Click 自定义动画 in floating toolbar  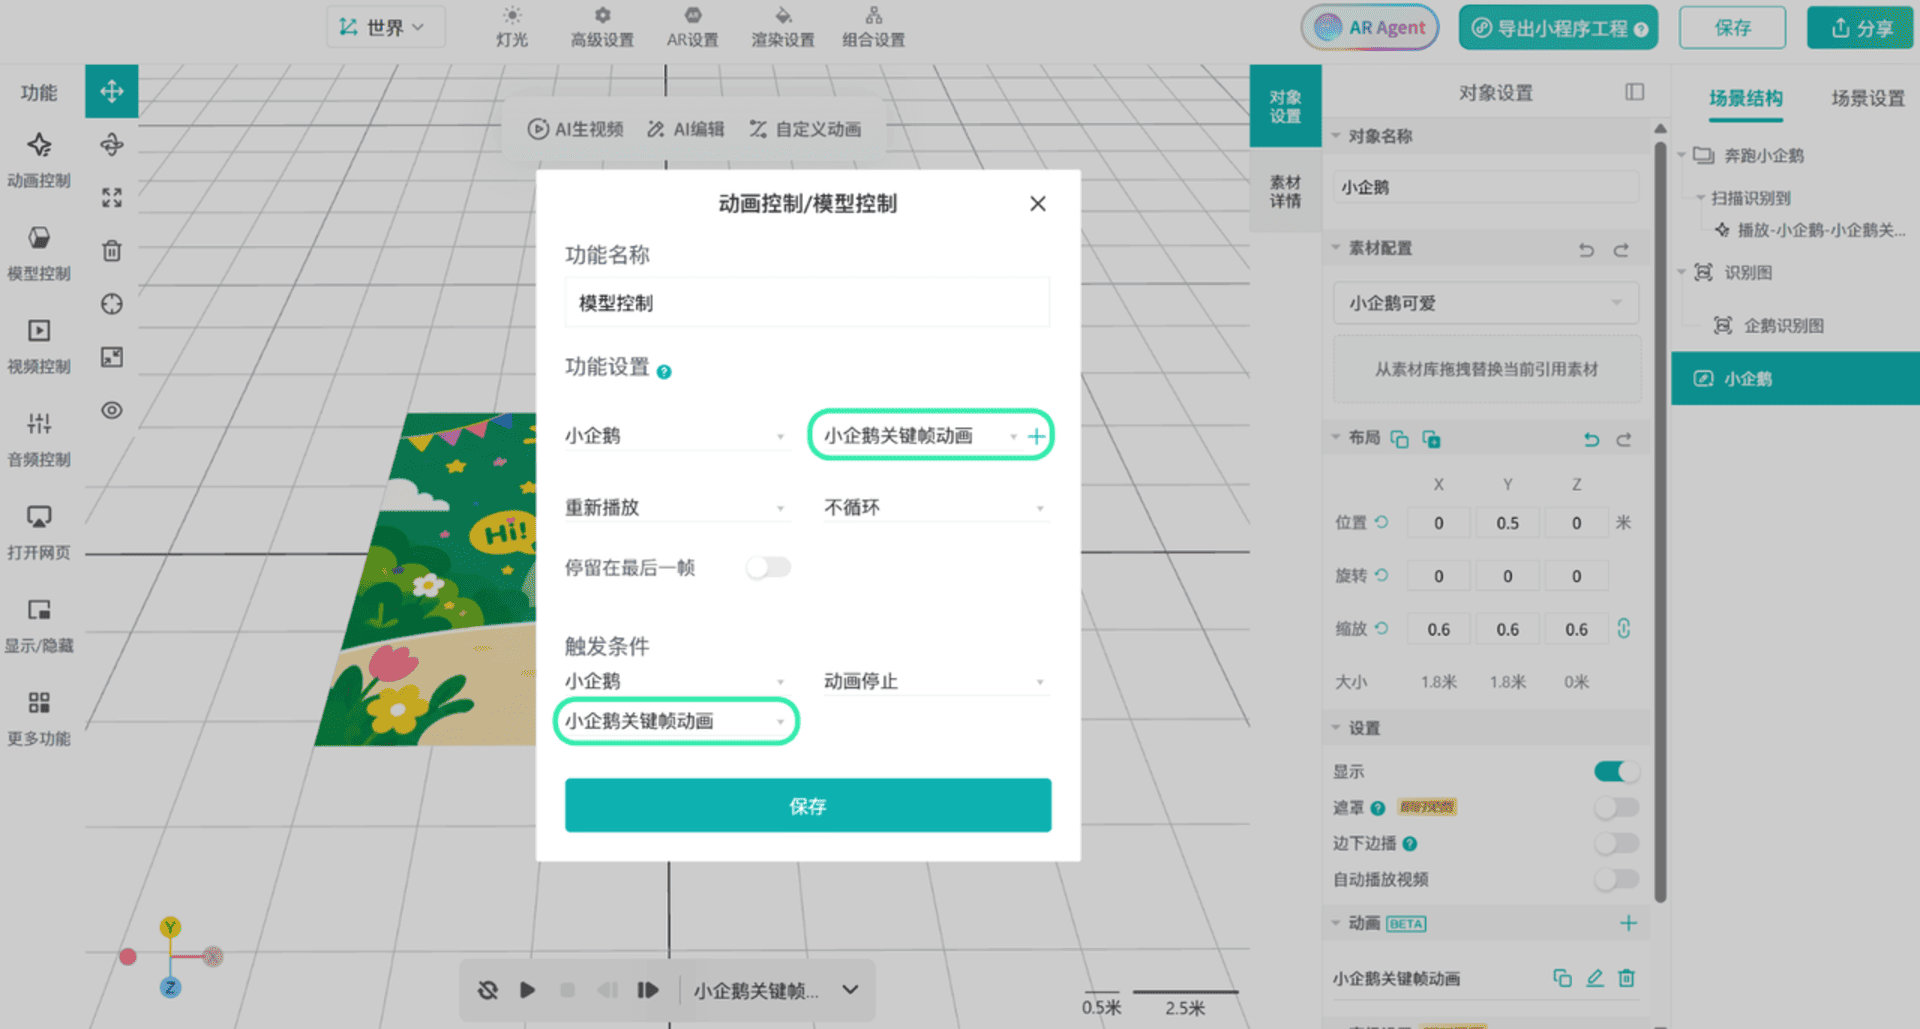[805, 129]
